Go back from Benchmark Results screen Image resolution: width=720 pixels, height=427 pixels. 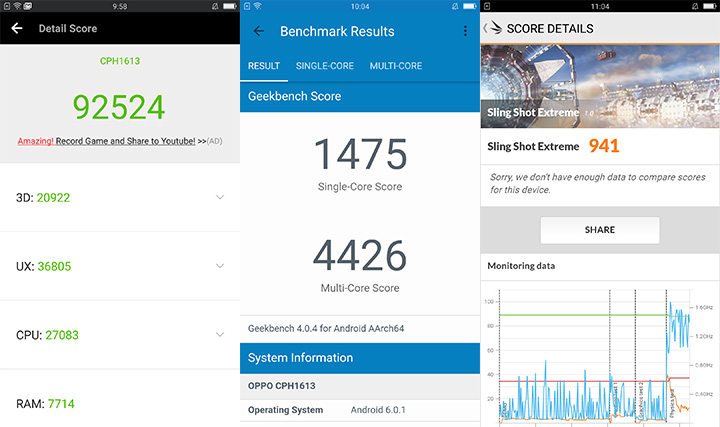(259, 31)
